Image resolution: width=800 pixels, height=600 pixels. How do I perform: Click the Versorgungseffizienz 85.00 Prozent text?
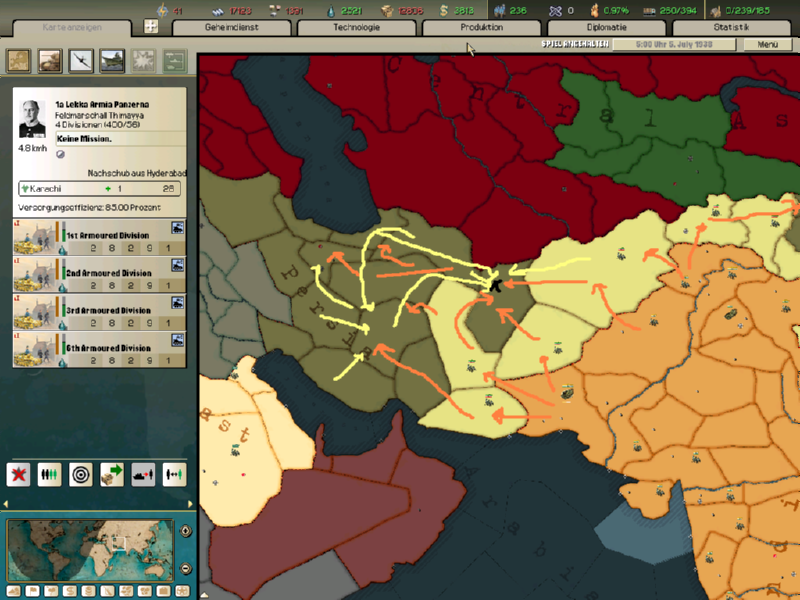pos(89,208)
